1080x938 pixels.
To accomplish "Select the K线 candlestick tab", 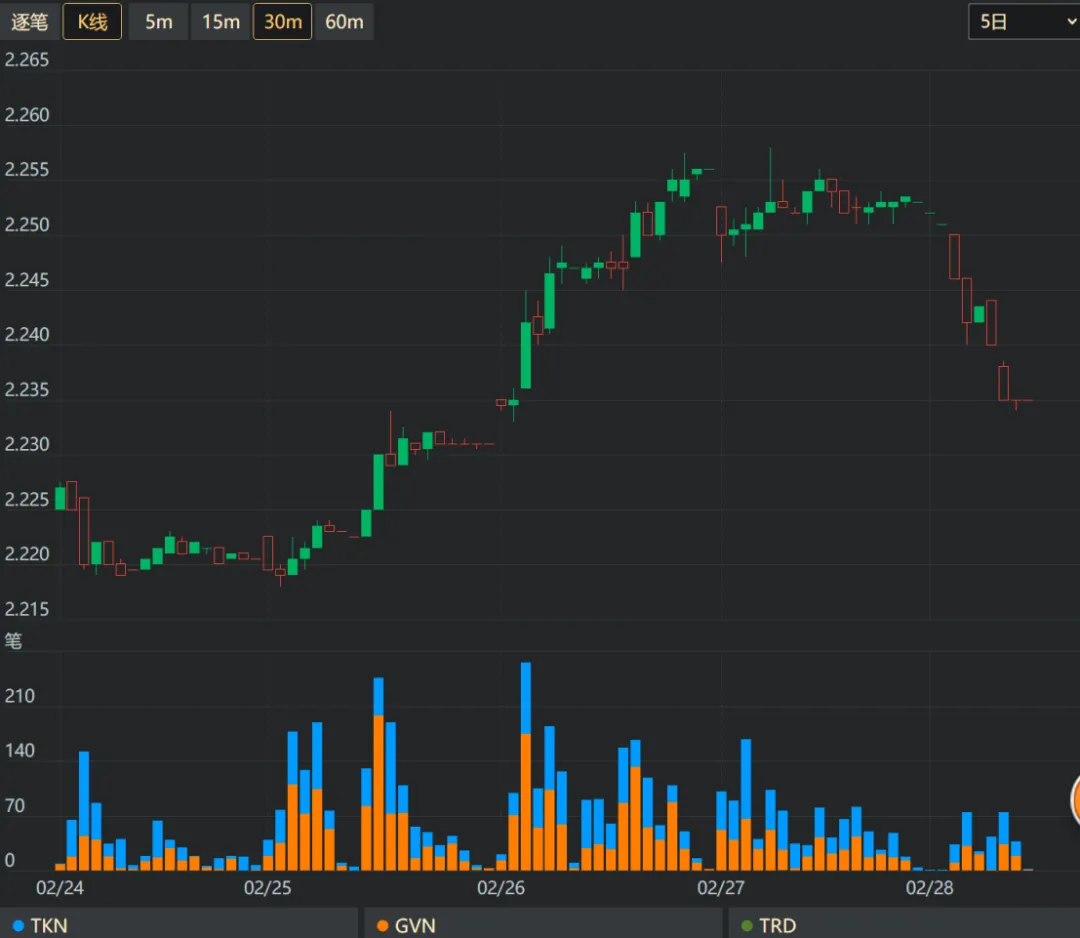I will pos(92,21).
